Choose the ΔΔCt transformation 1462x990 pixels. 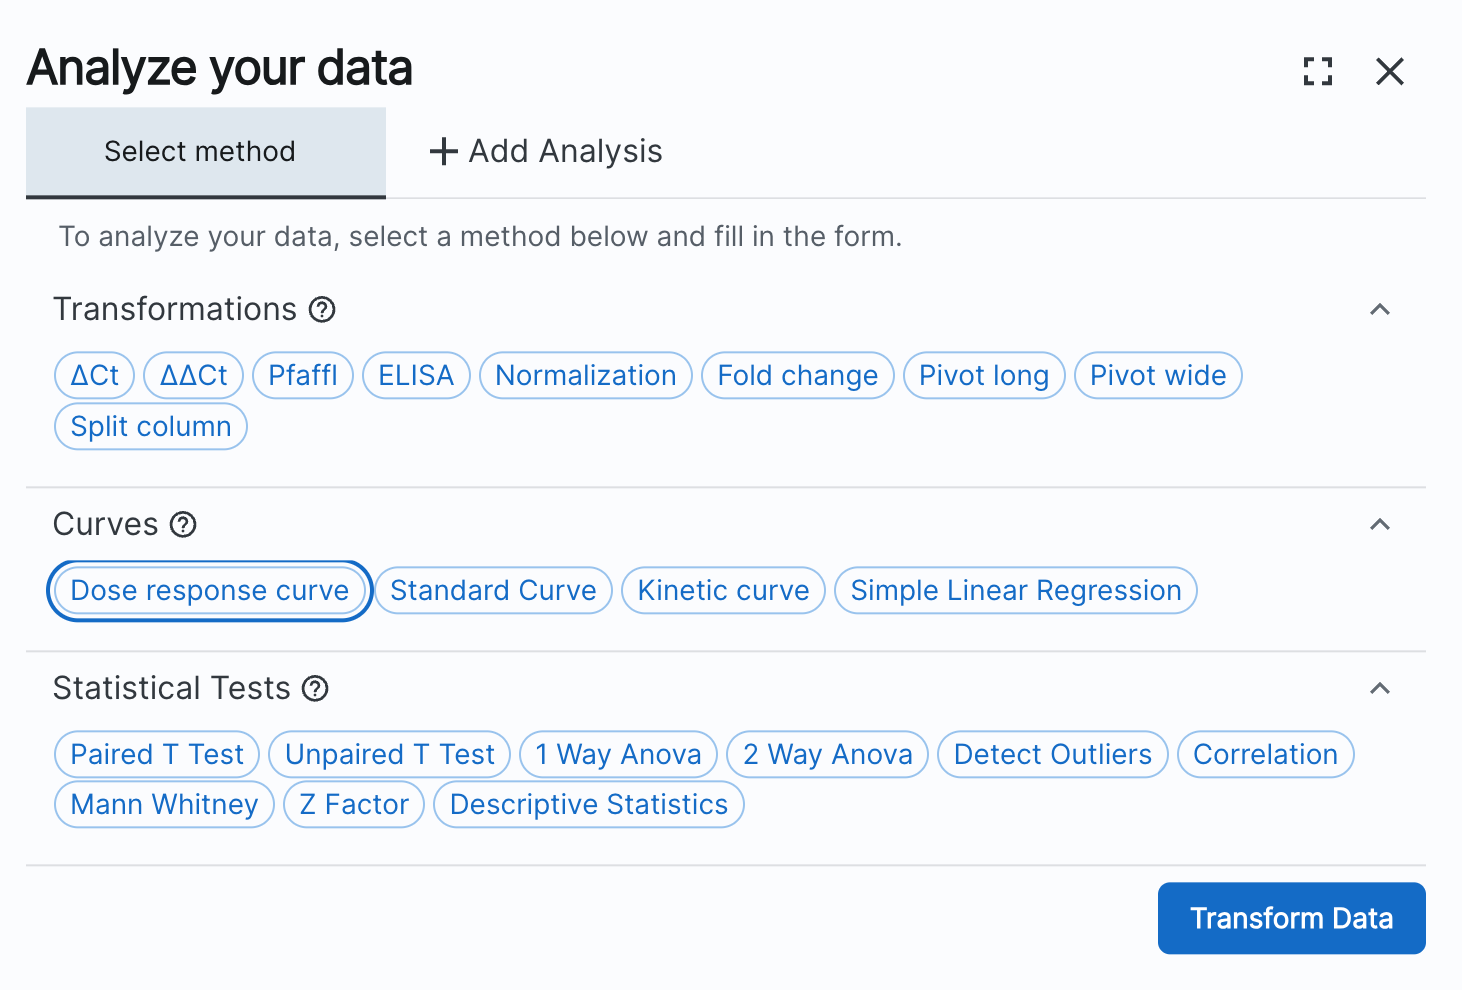point(193,375)
